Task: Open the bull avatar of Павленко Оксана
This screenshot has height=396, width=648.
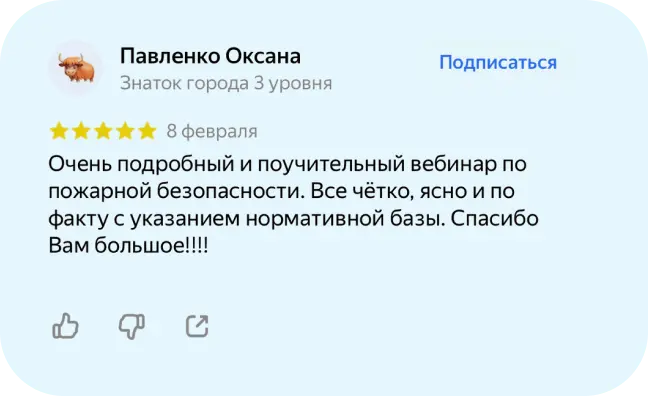Action: pyautogui.click(x=76, y=68)
